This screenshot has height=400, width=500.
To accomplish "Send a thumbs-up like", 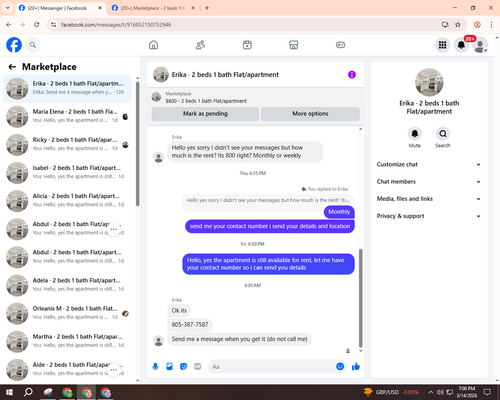I will click(x=356, y=367).
